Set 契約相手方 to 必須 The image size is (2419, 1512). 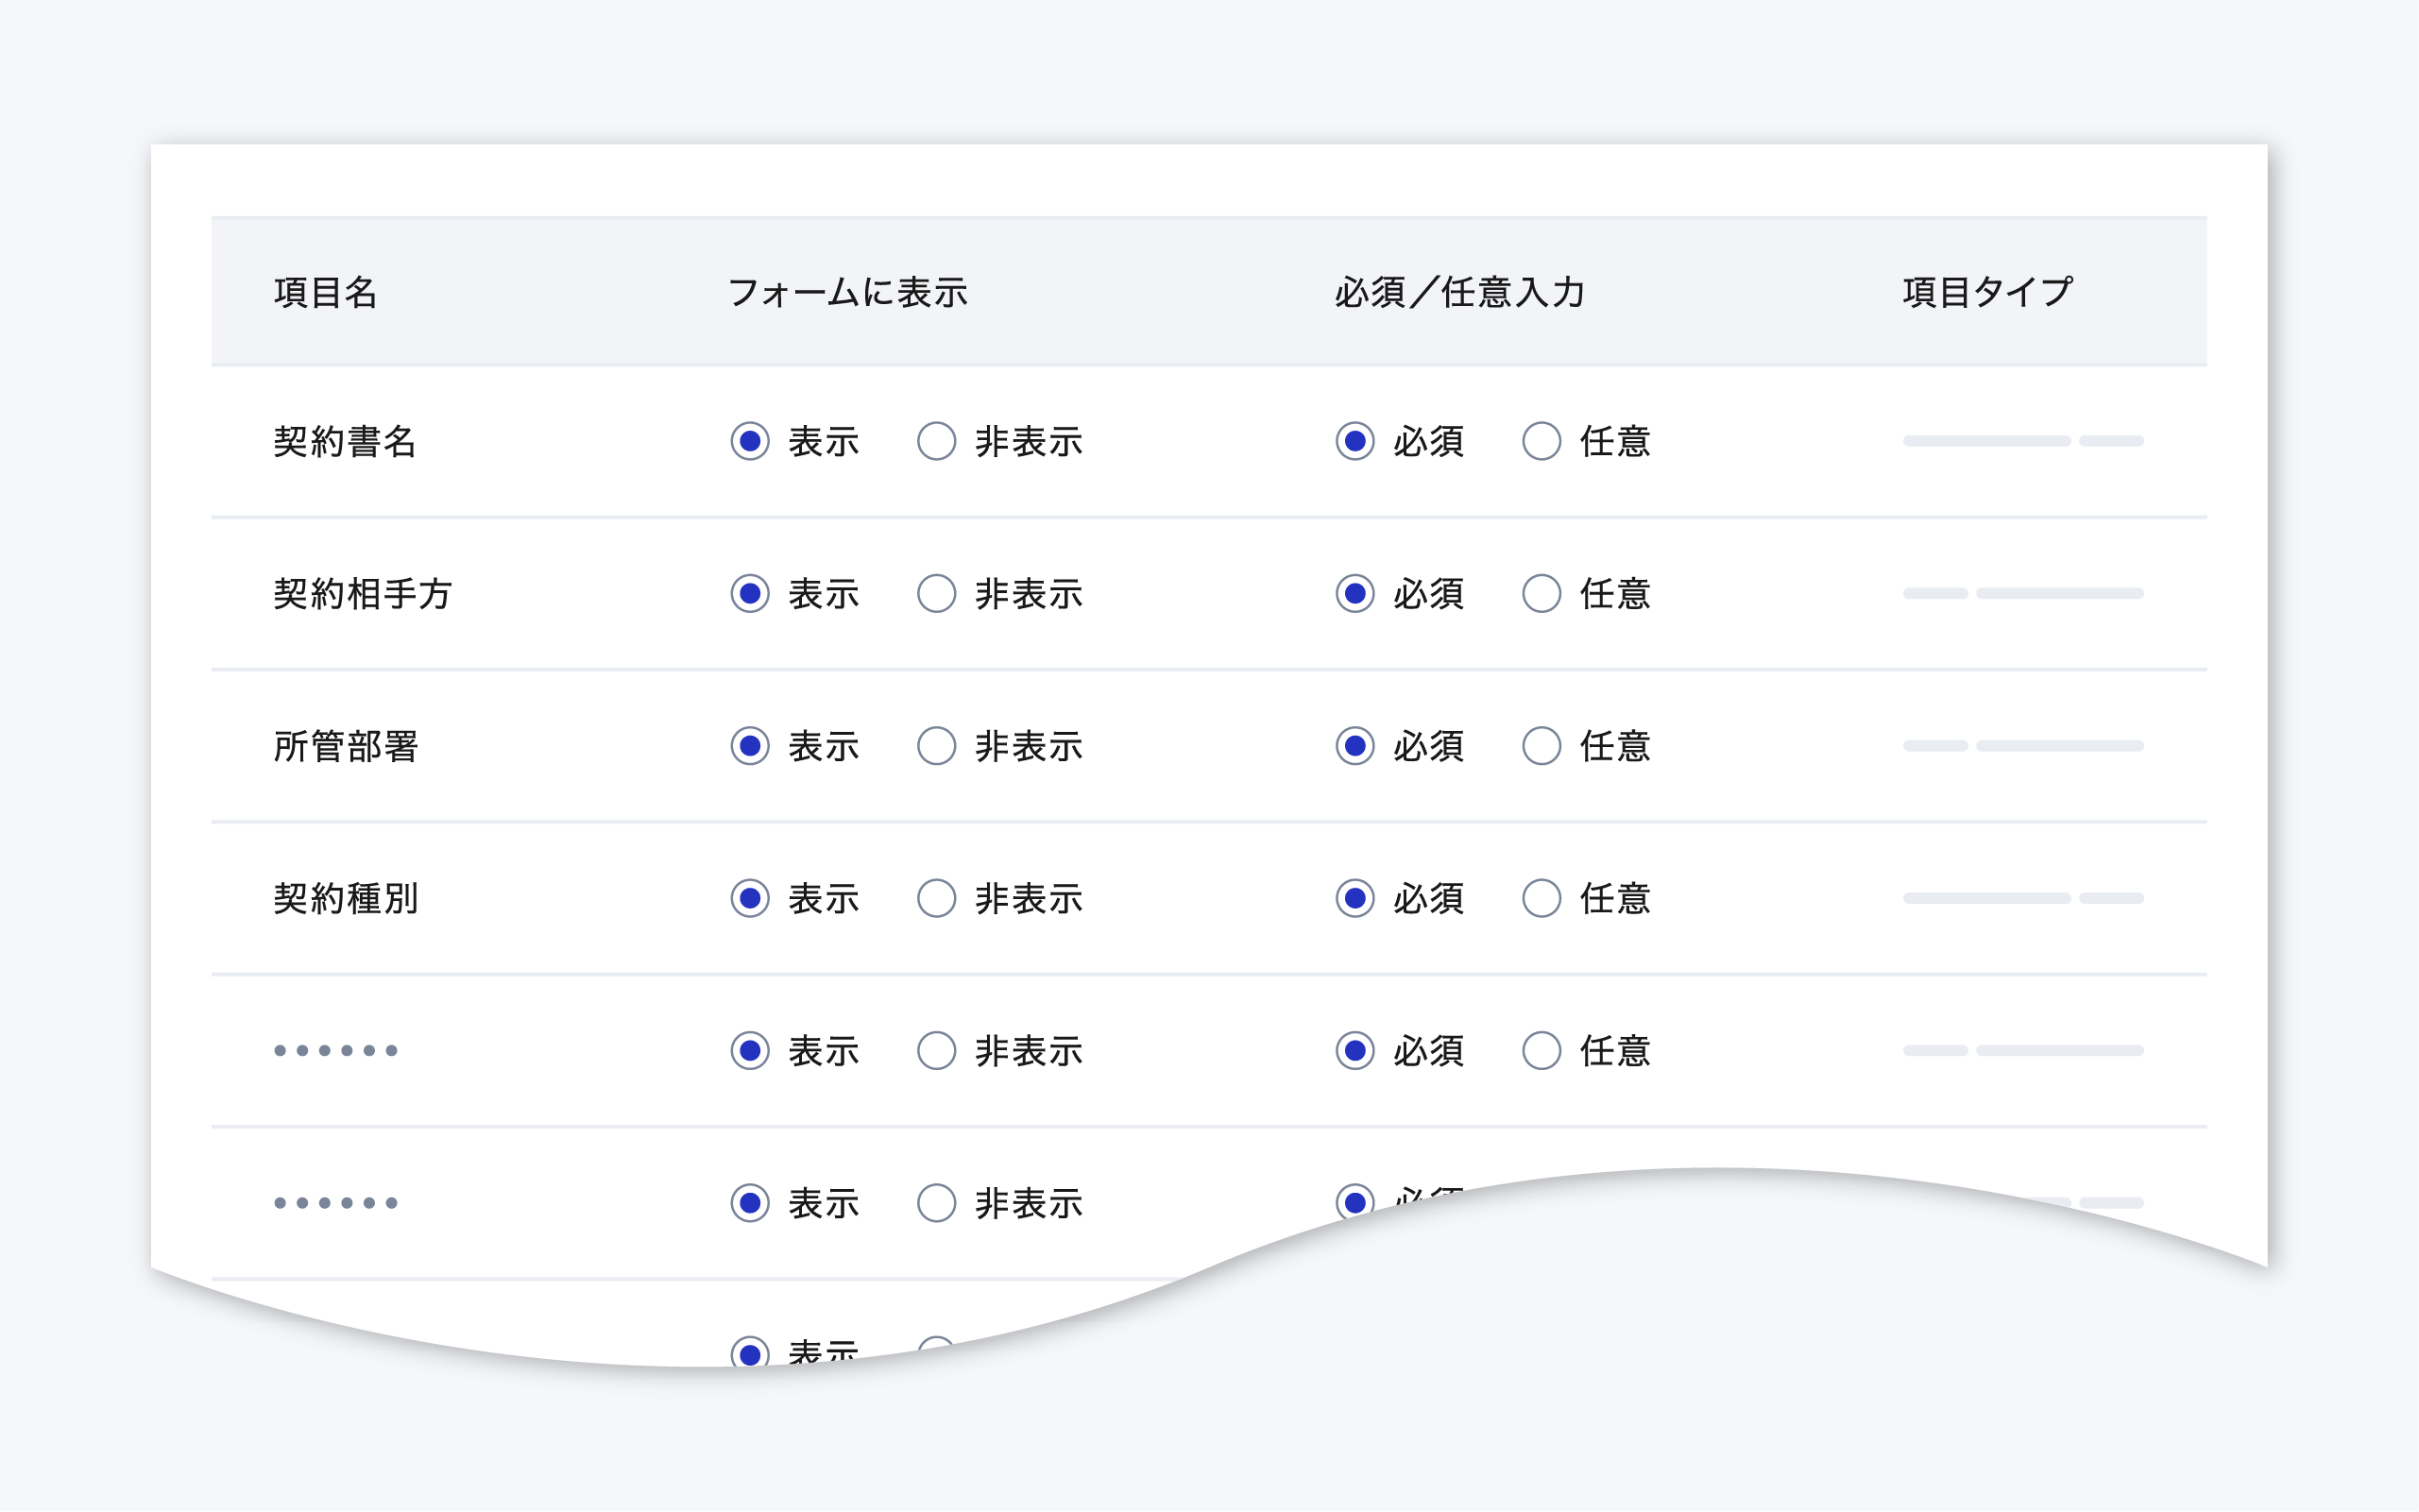(x=1354, y=593)
